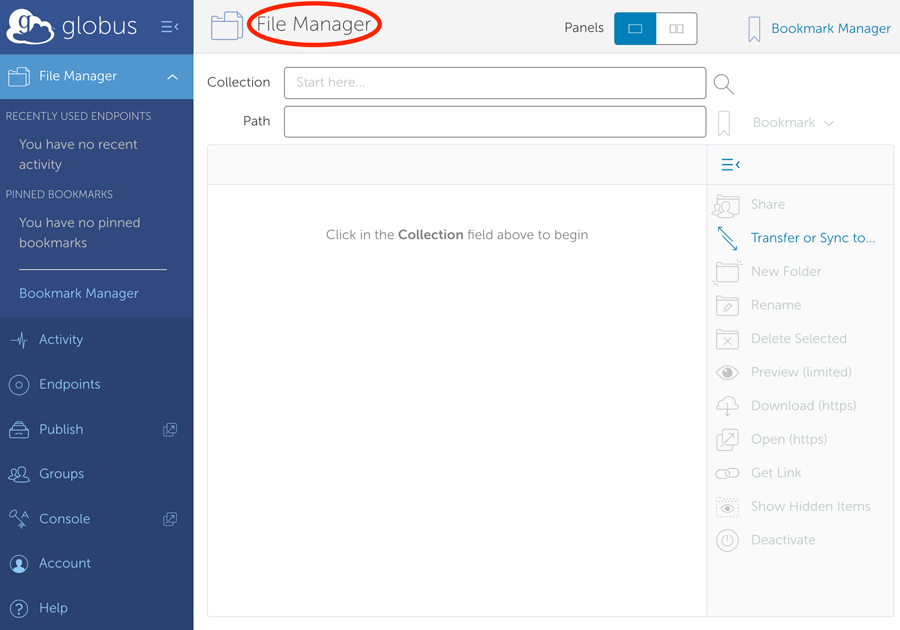This screenshot has width=900, height=630.
Task: Click the File Manager folder icon in sidebar
Action: click(x=19, y=76)
